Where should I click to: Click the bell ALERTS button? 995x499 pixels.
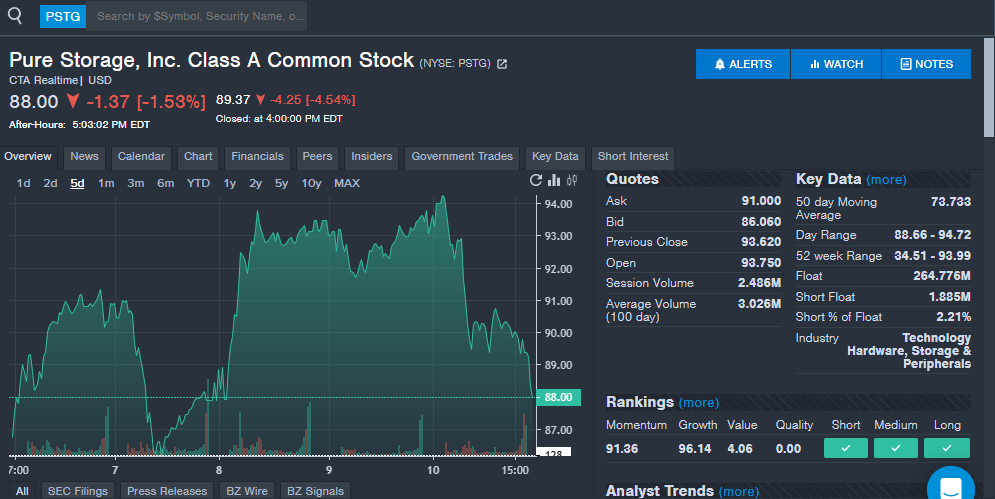(743, 64)
